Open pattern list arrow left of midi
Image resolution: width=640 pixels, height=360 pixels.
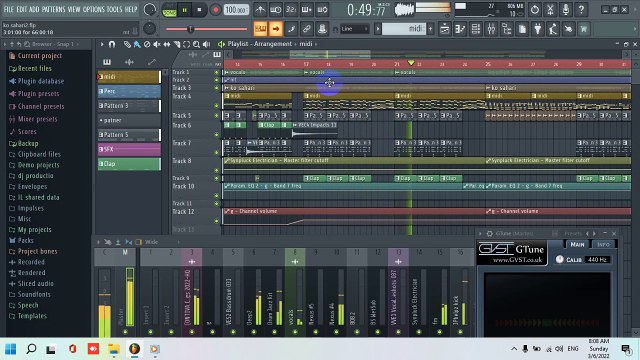click(378, 29)
